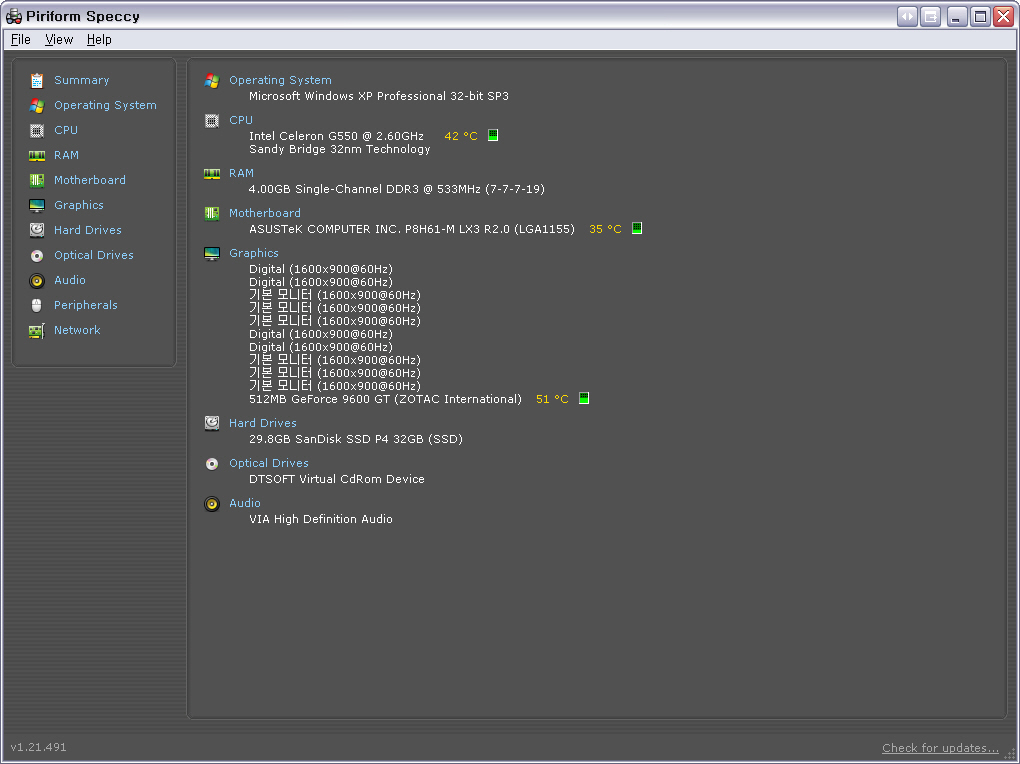
Task: Click the Operating System flag icon in sidebar
Action: click(x=37, y=105)
